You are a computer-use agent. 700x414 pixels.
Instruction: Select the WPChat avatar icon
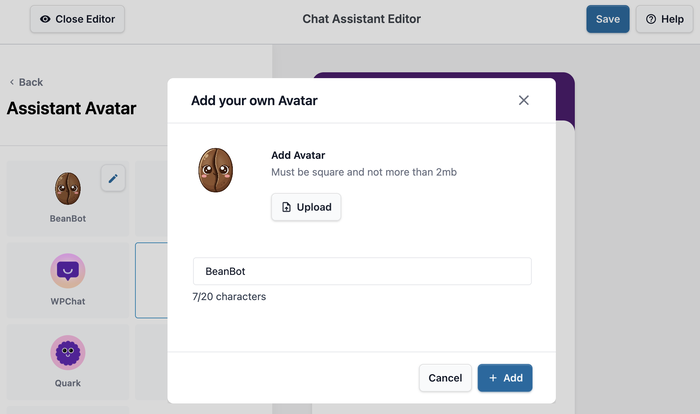(x=68, y=270)
